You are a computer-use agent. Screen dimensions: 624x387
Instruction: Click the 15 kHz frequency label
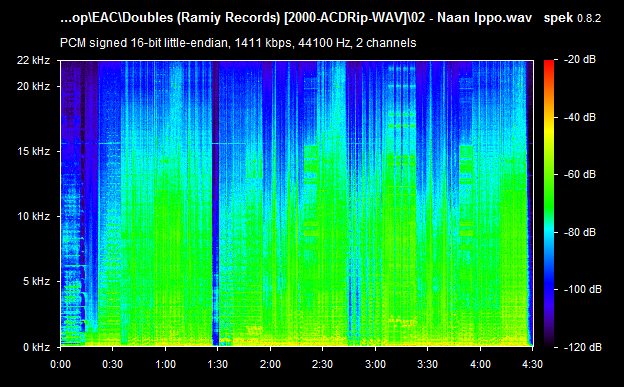pyautogui.click(x=33, y=151)
